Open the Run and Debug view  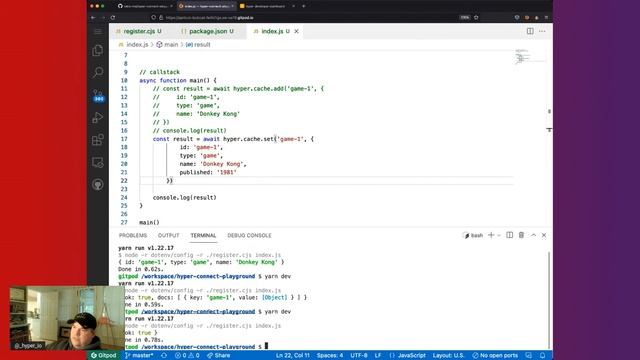click(x=98, y=118)
